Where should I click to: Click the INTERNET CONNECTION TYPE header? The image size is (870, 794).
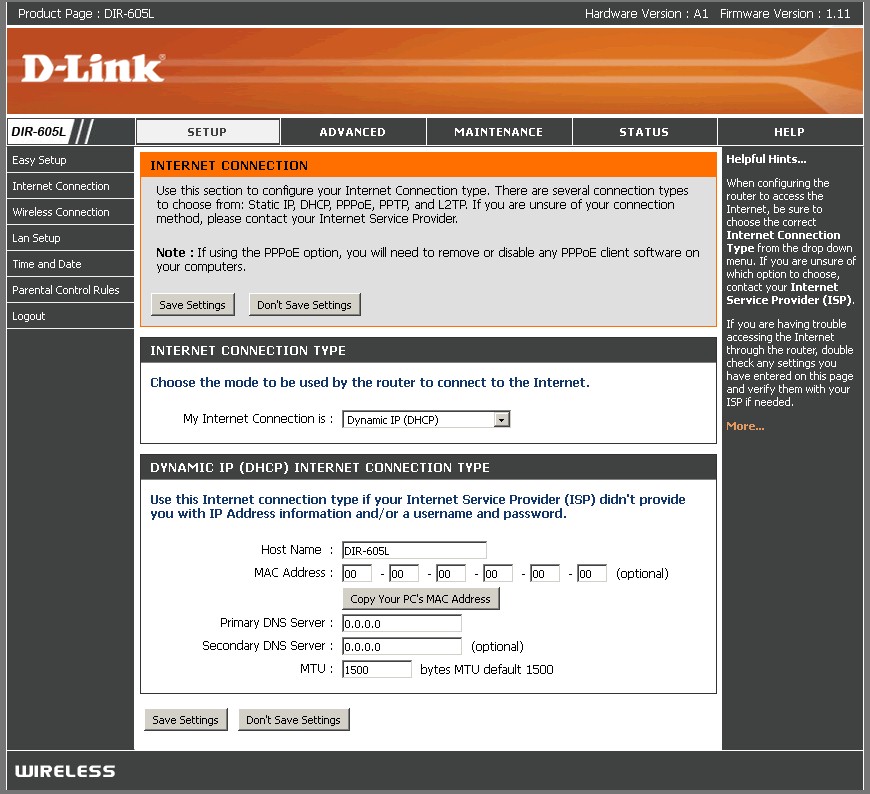click(x=428, y=350)
